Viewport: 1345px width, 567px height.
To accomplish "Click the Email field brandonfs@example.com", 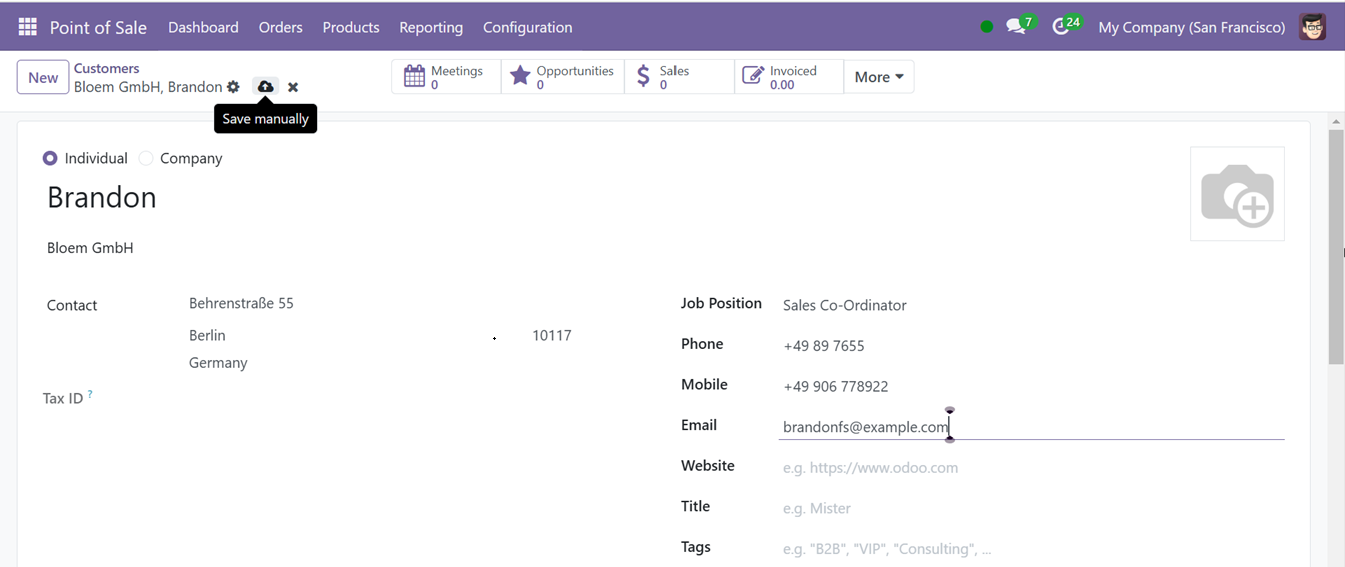I will [1033, 427].
